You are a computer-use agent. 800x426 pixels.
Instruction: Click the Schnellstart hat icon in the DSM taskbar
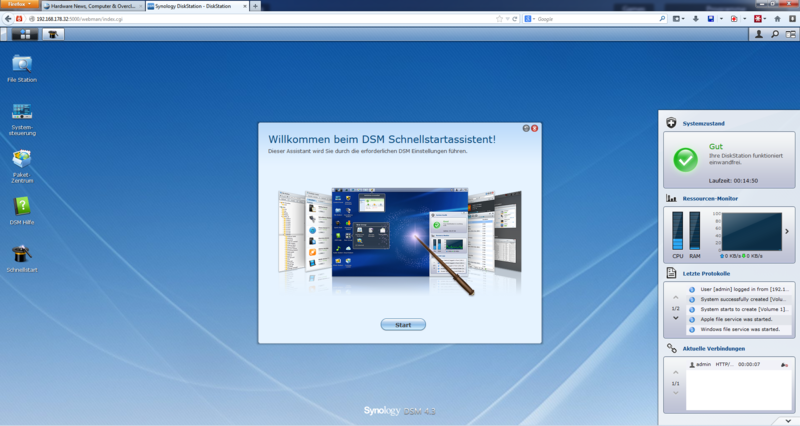(53, 34)
